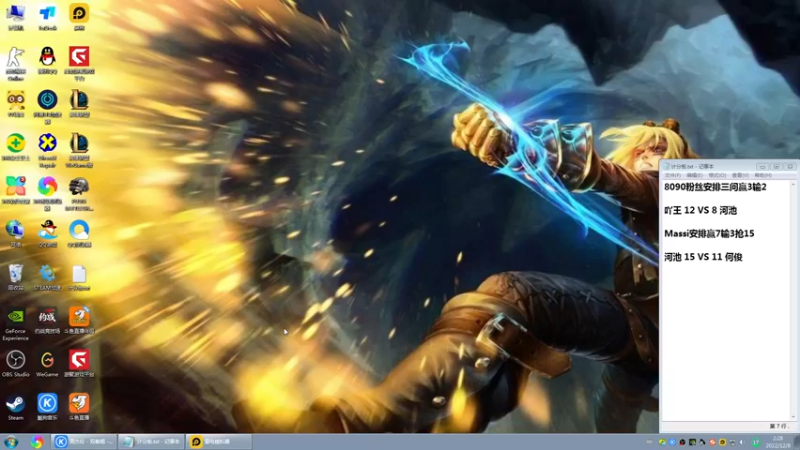Screen dimensions: 800x450
Task: Open the Recycle Bin
Action: [x=16, y=277]
